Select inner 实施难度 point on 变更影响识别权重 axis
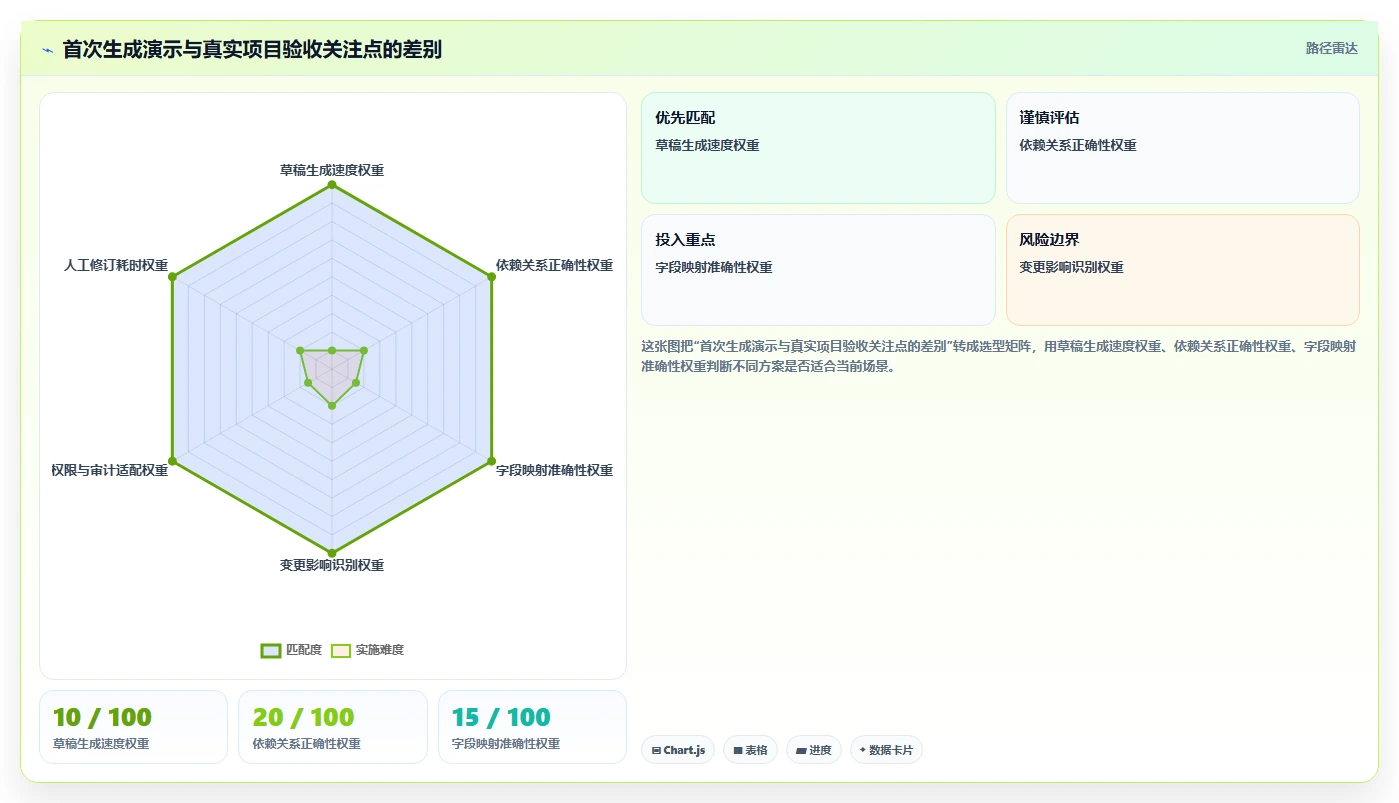Viewport: 1399px width, 803px height. tap(332, 405)
